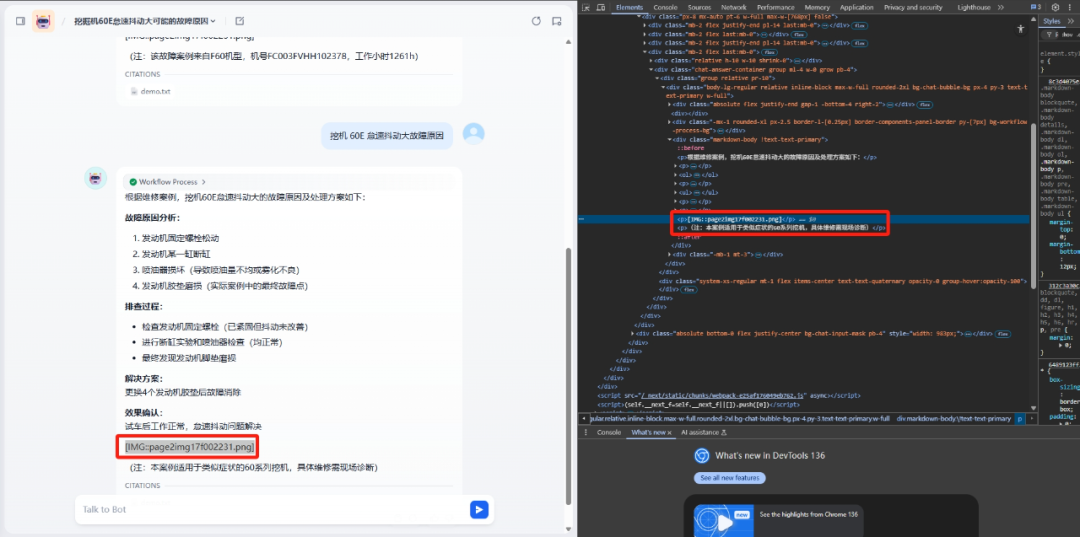Screen dimensions: 1080x537
Task: Click the green Workflow Process success icon
Action: point(133,182)
